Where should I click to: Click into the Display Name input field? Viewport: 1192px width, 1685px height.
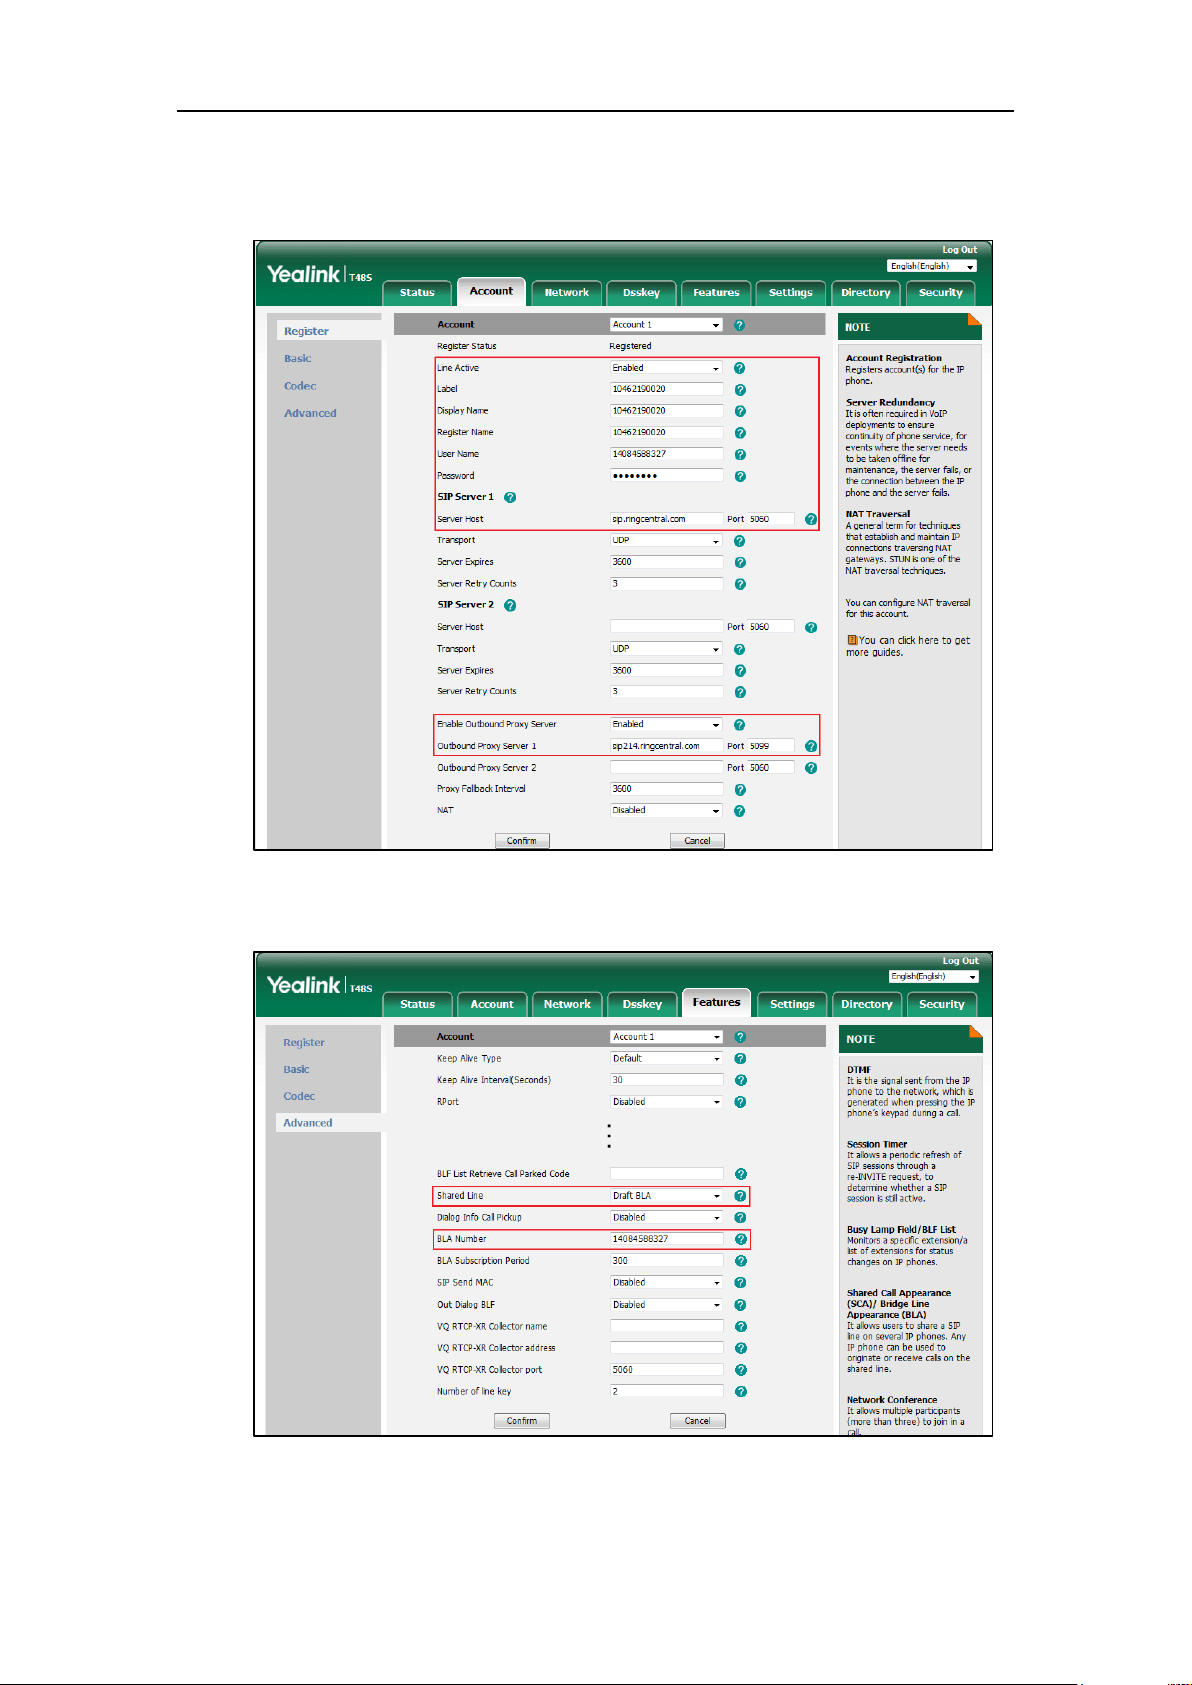666,411
